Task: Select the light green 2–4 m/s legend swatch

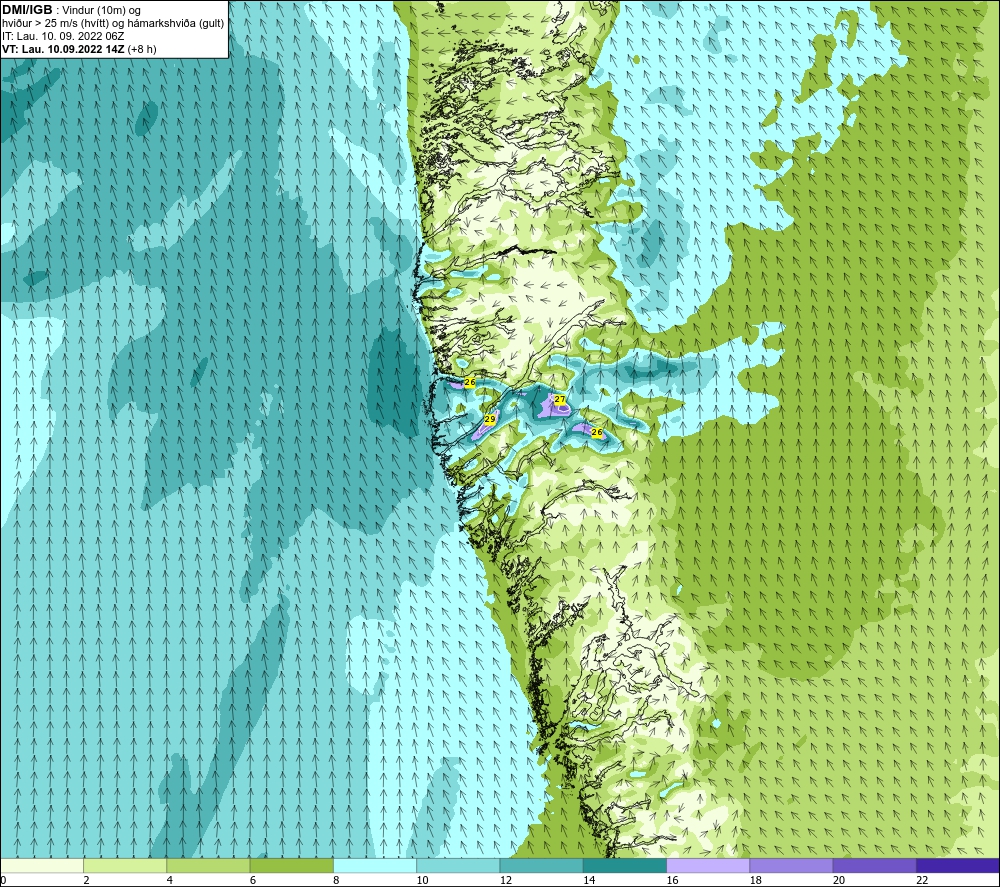Action: (x=125, y=865)
